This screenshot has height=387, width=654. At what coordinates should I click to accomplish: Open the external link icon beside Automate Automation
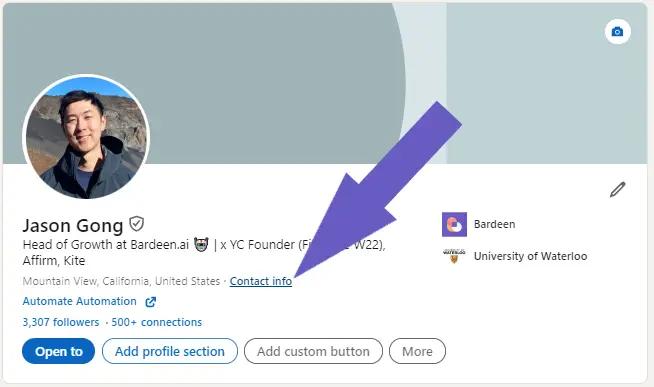click(151, 302)
